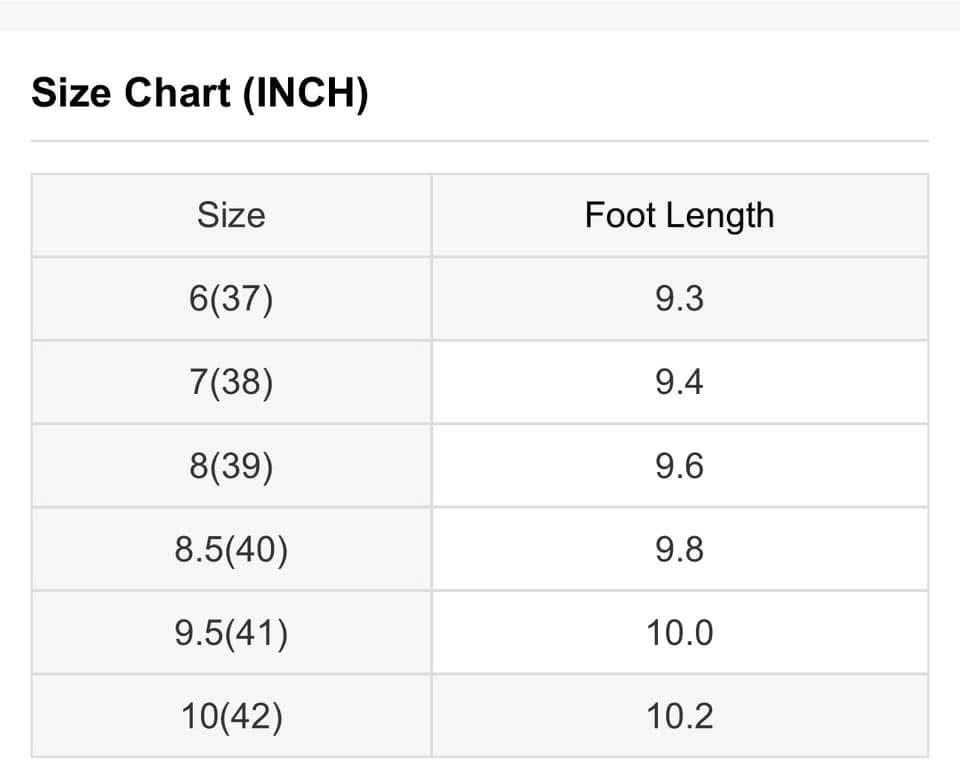This screenshot has height=764, width=960.
Task: Select the 9.3 foot length value
Action: click(x=679, y=299)
